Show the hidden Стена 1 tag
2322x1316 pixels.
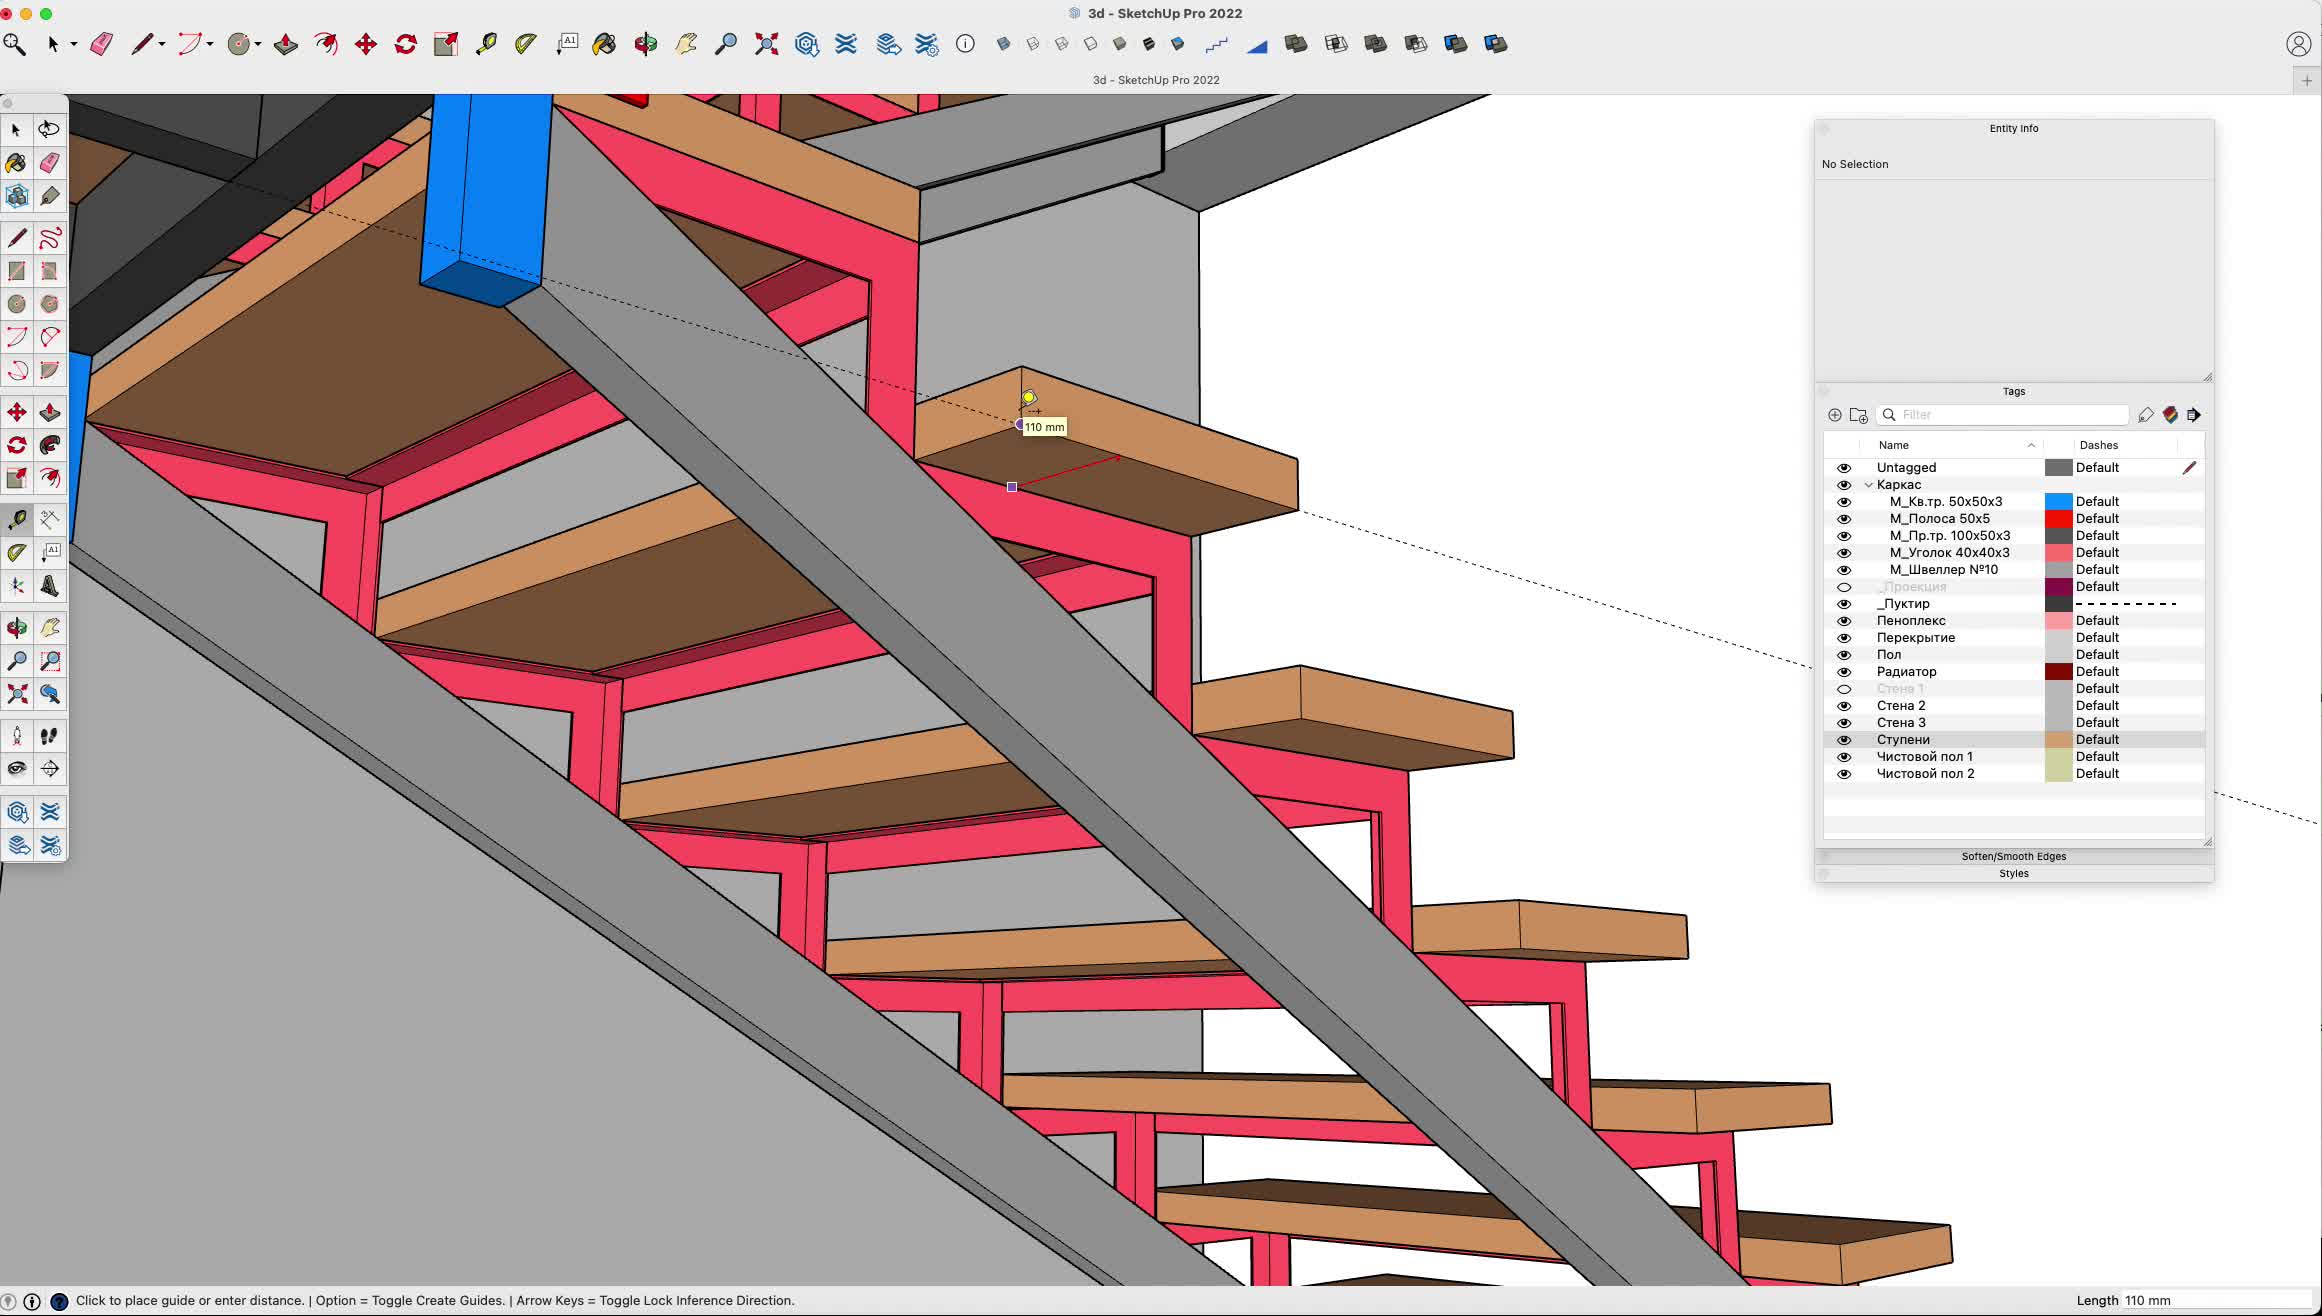click(x=1844, y=689)
